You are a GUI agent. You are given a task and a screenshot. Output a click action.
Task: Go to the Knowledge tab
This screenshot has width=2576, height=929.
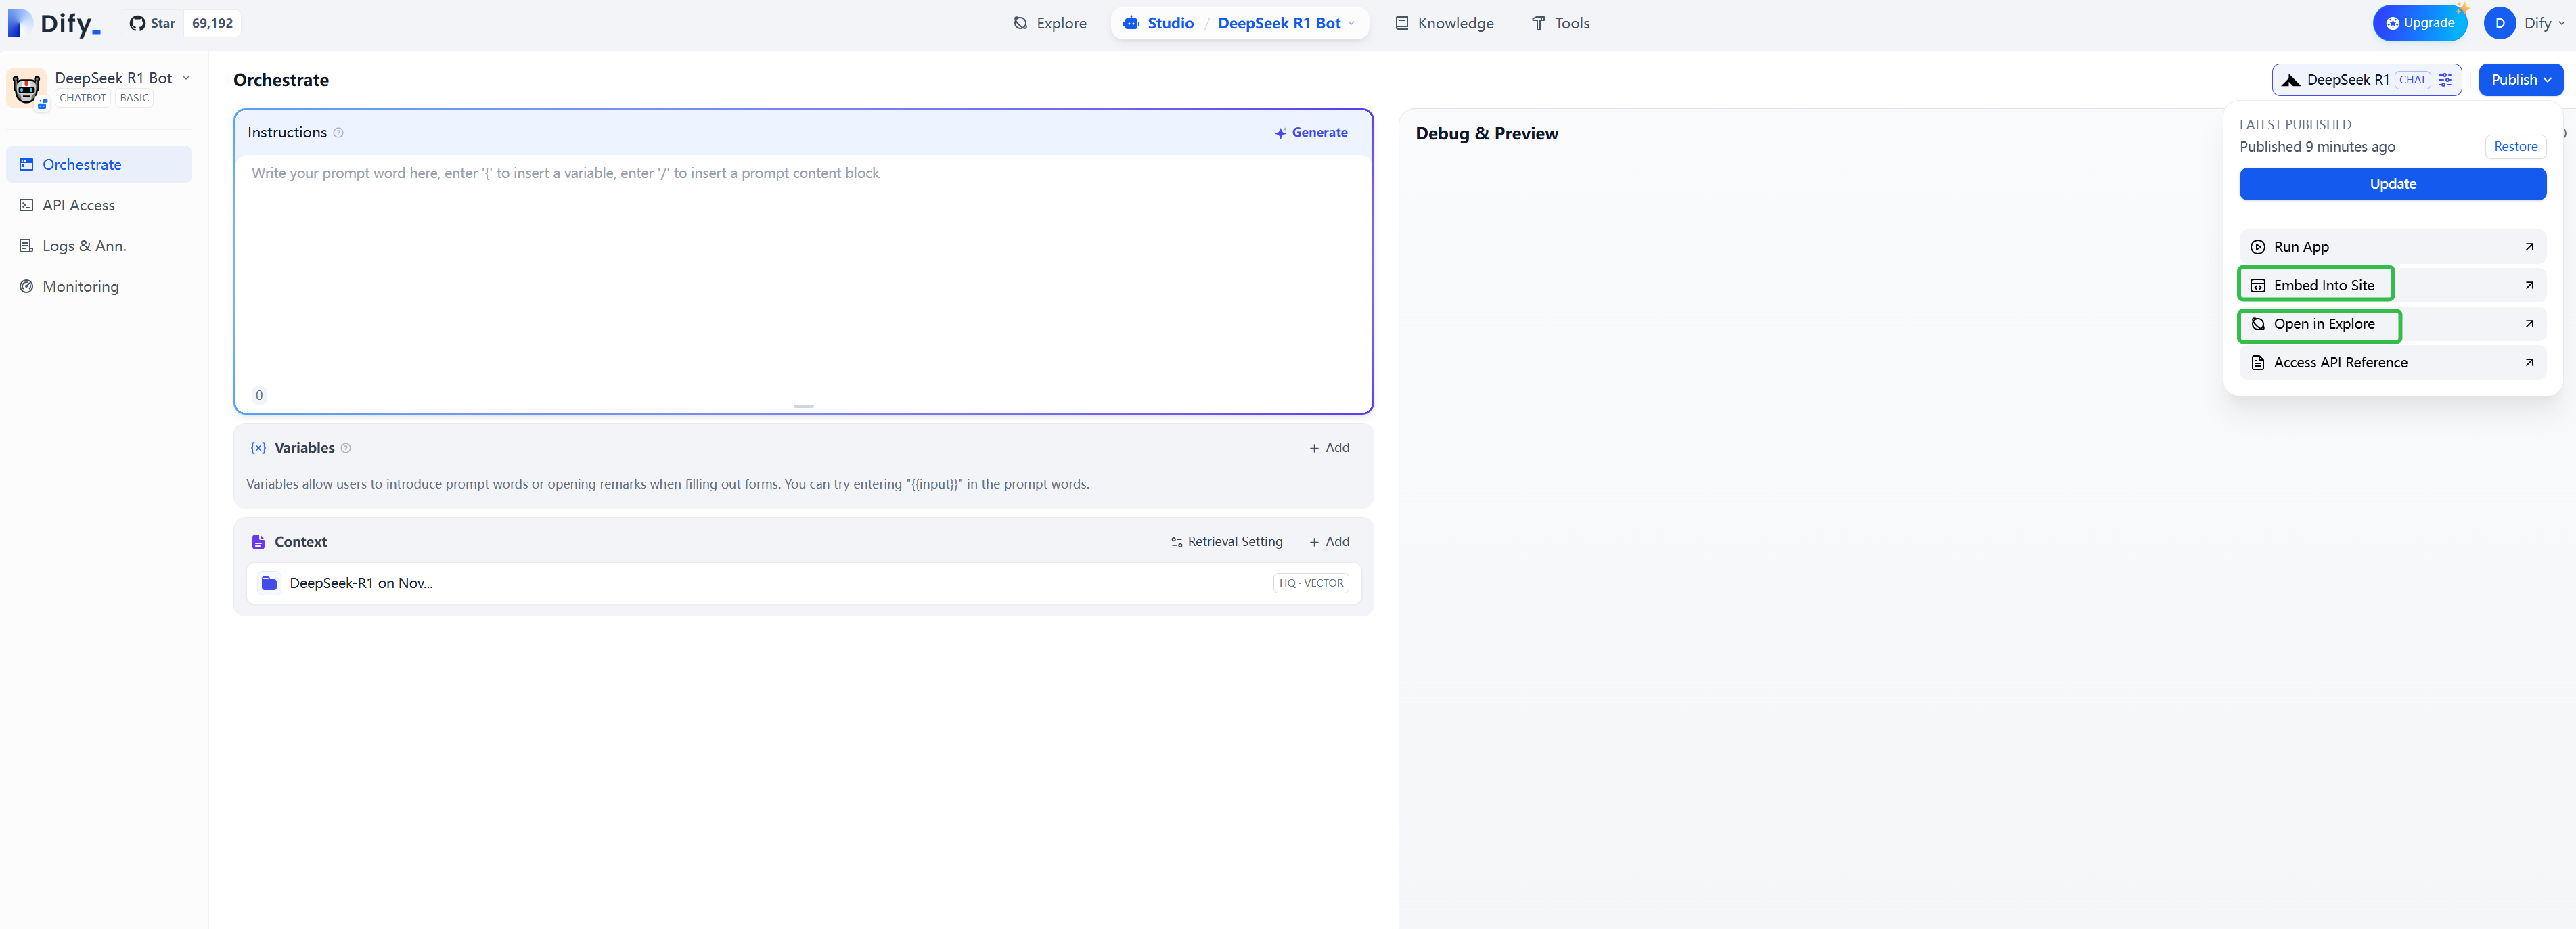tap(1444, 23)
